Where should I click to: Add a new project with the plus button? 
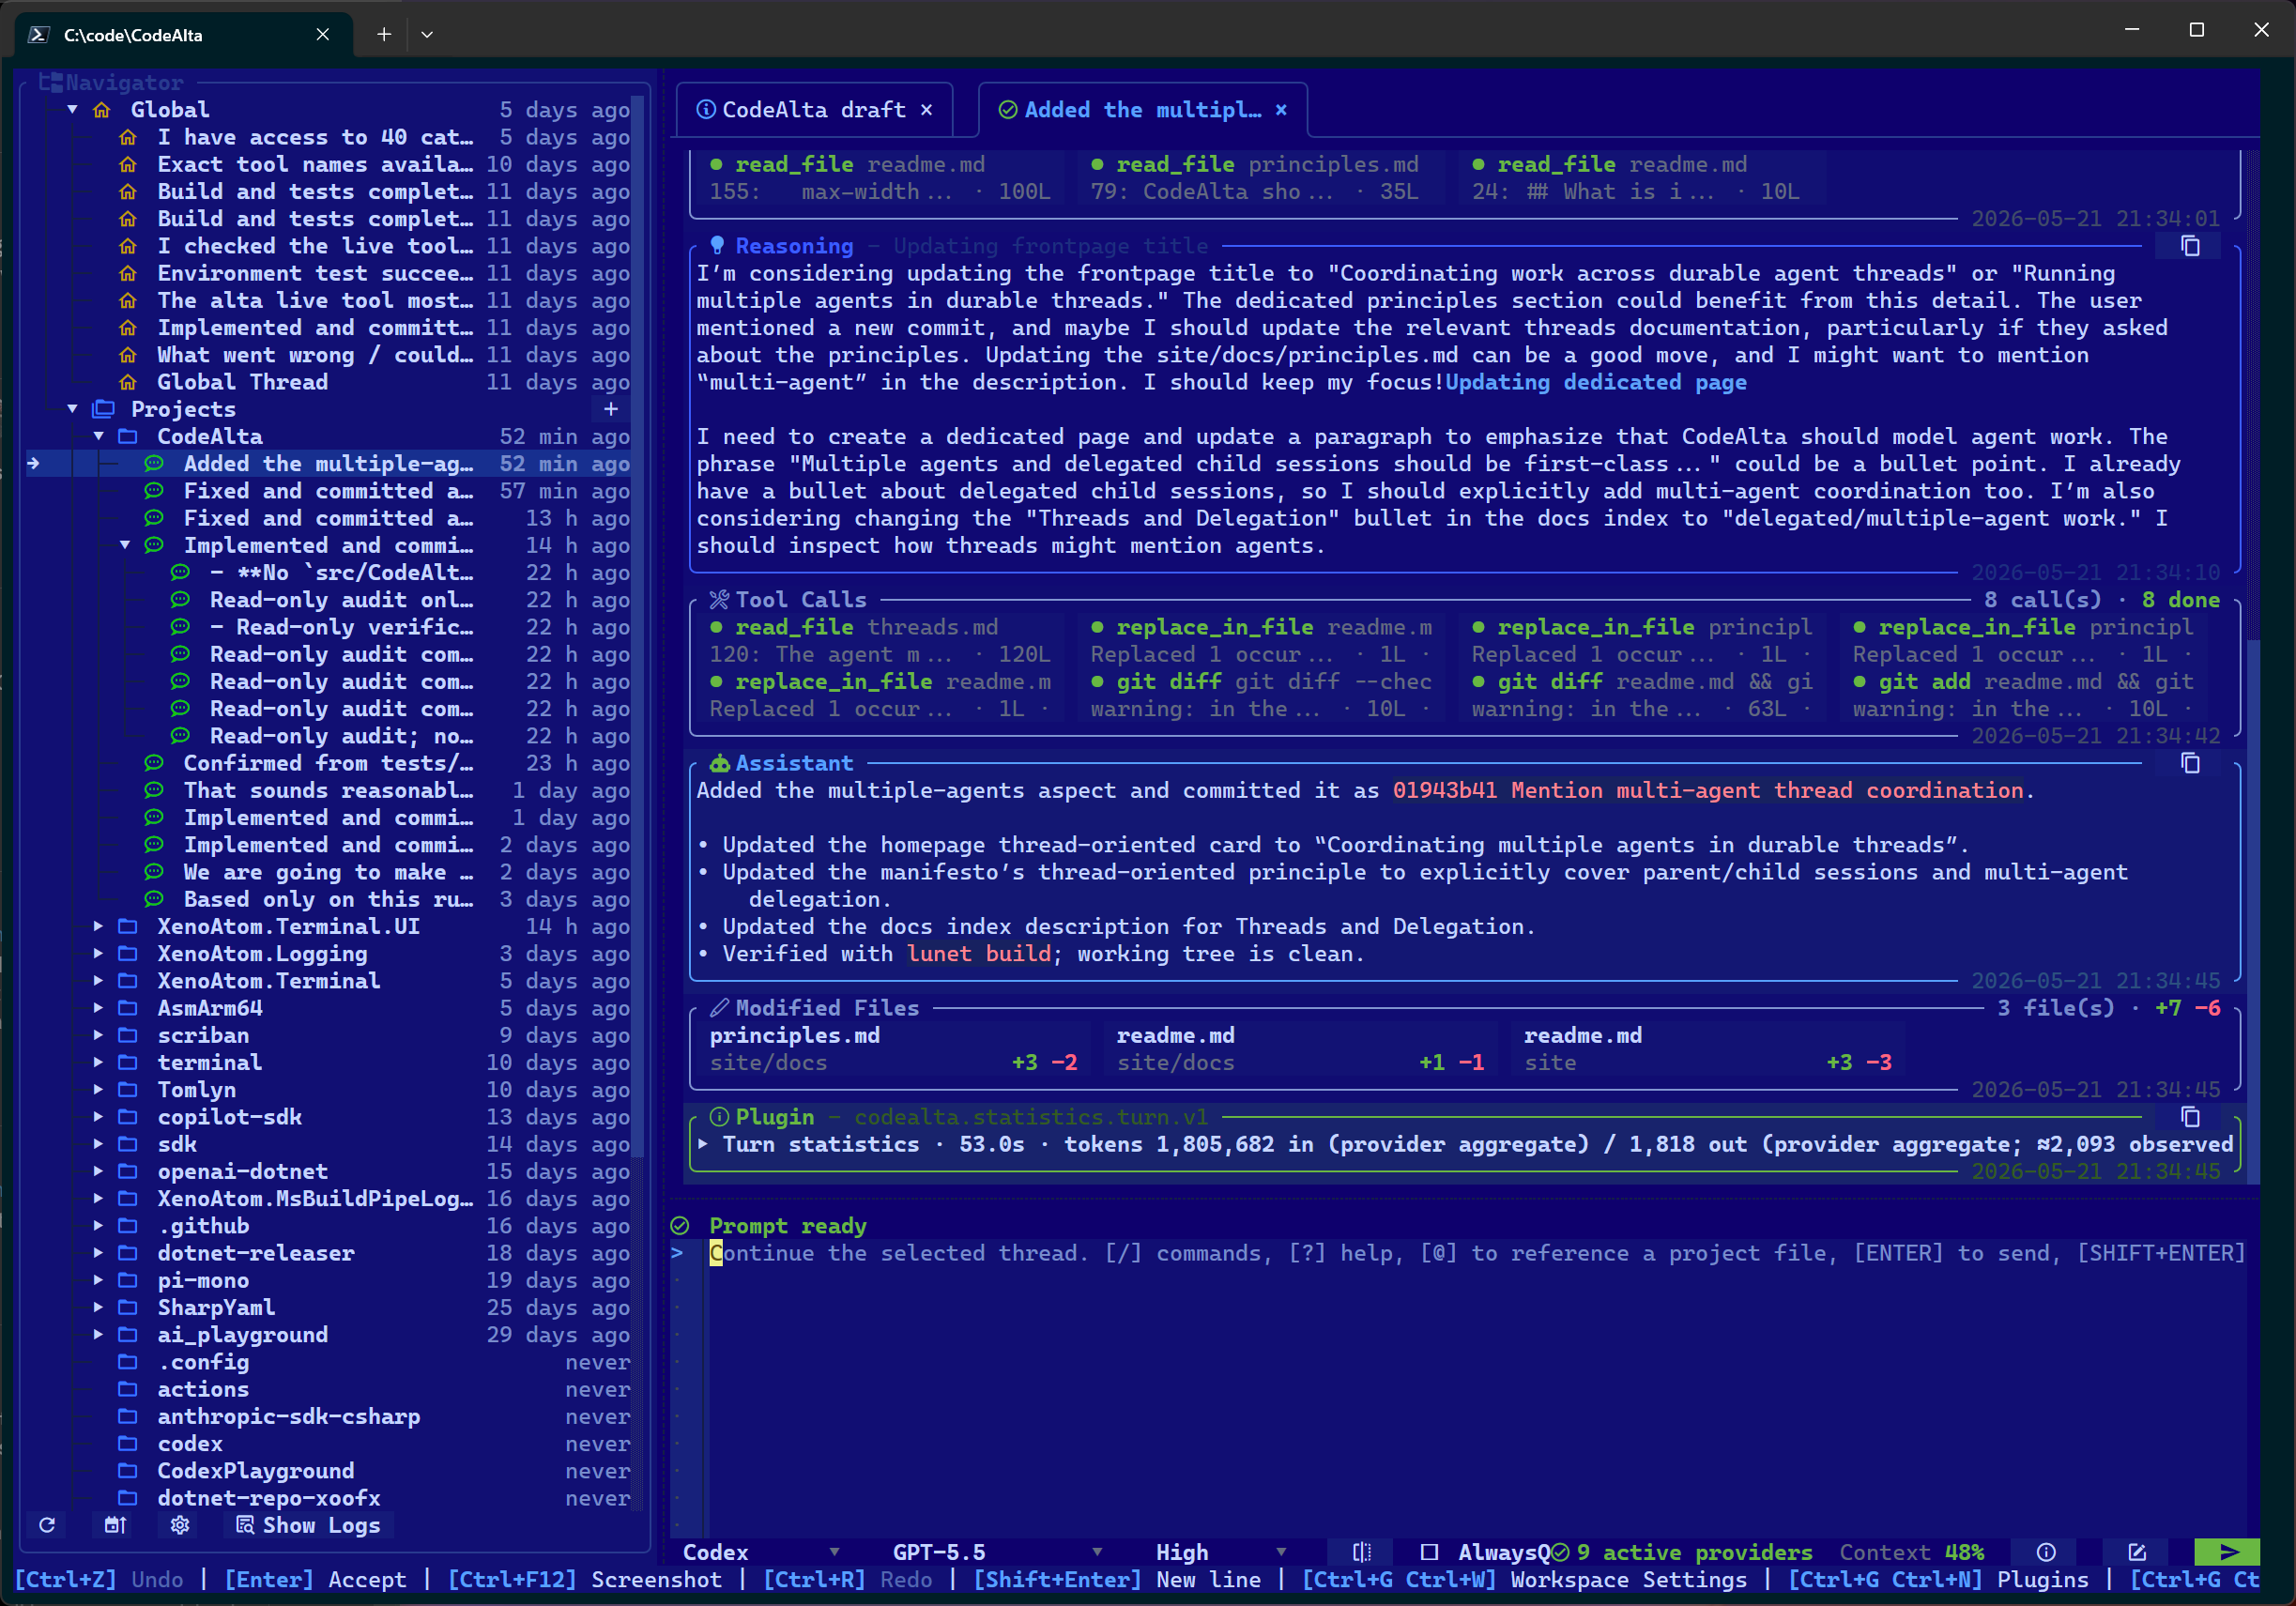tap(611, 408)
